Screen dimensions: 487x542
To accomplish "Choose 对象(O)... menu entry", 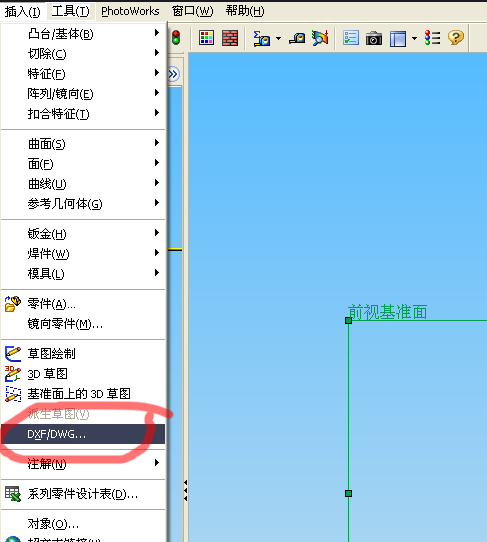I will [x=83, y=524].
